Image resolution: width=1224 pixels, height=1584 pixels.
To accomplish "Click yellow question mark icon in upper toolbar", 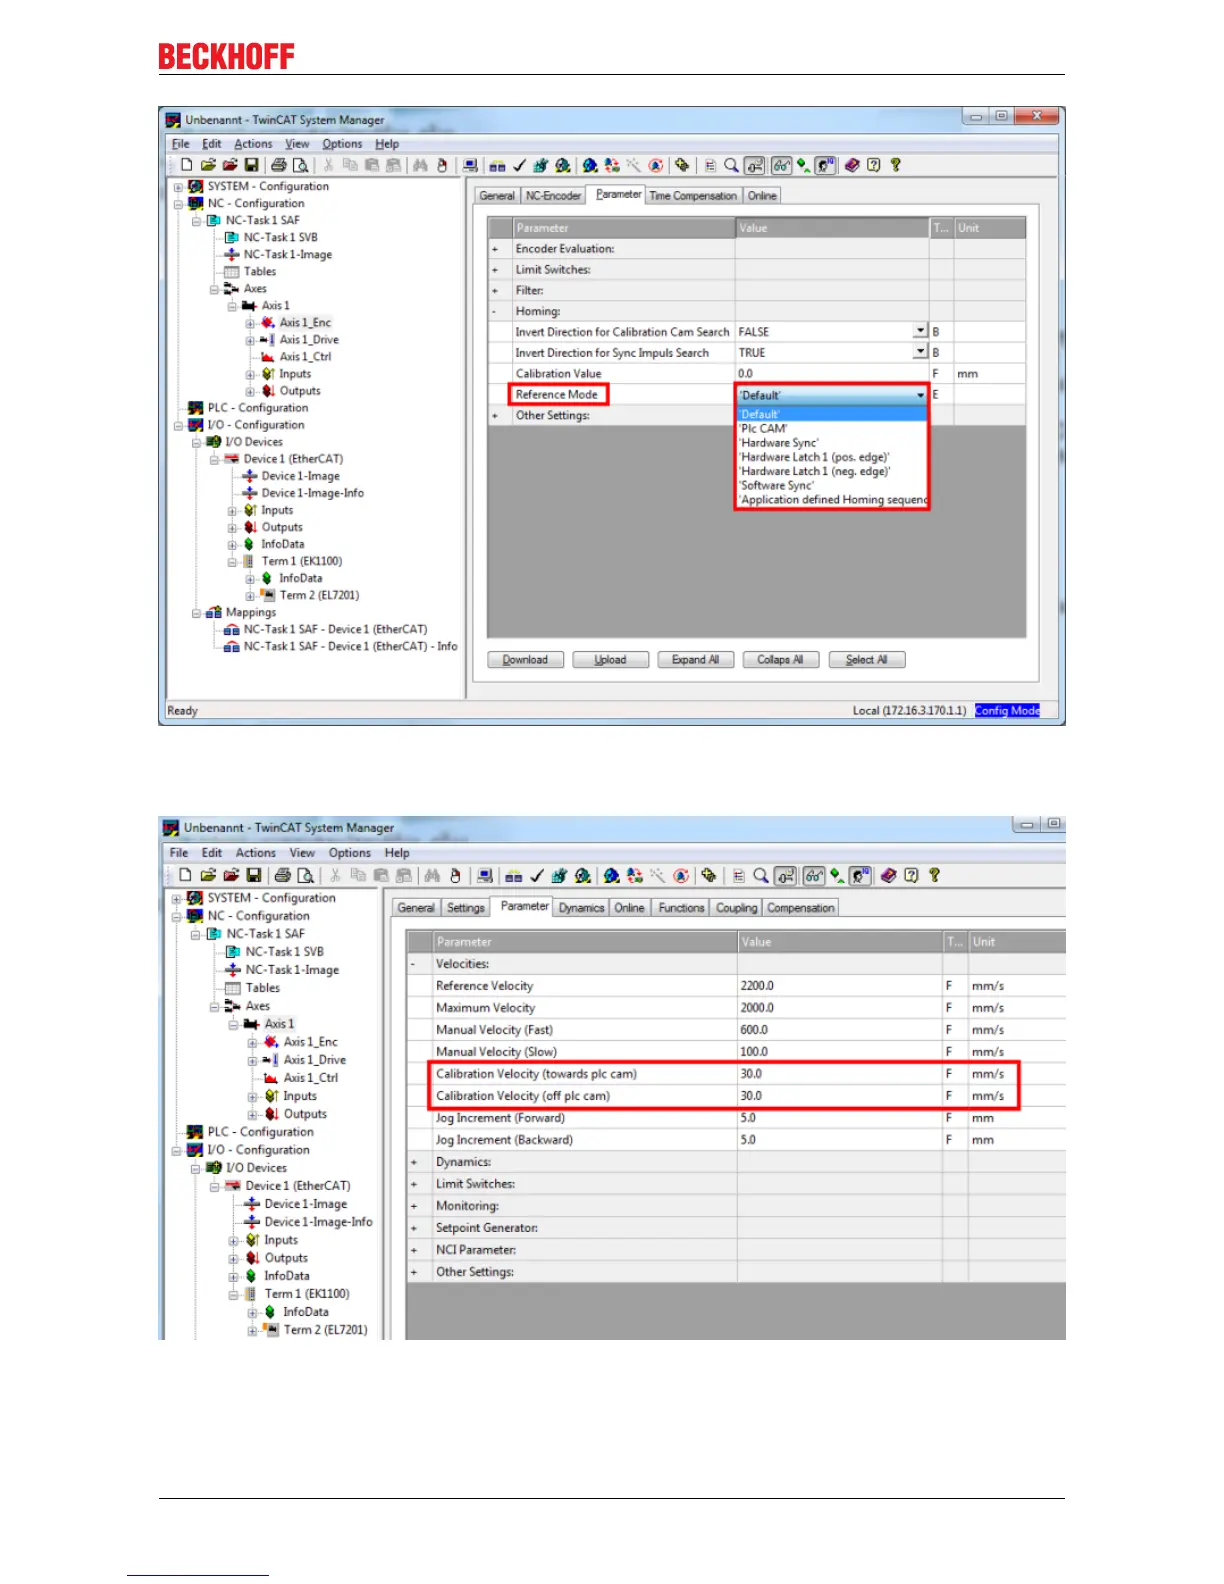I will 896,165.
